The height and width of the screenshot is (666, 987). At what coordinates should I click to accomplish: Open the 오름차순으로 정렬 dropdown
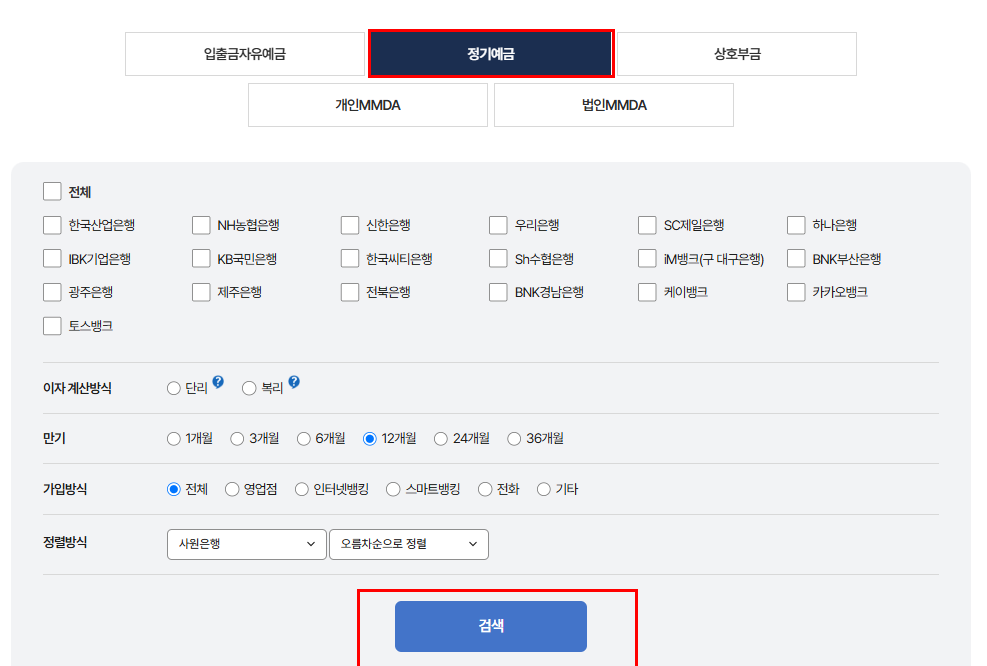pos(408,544)
